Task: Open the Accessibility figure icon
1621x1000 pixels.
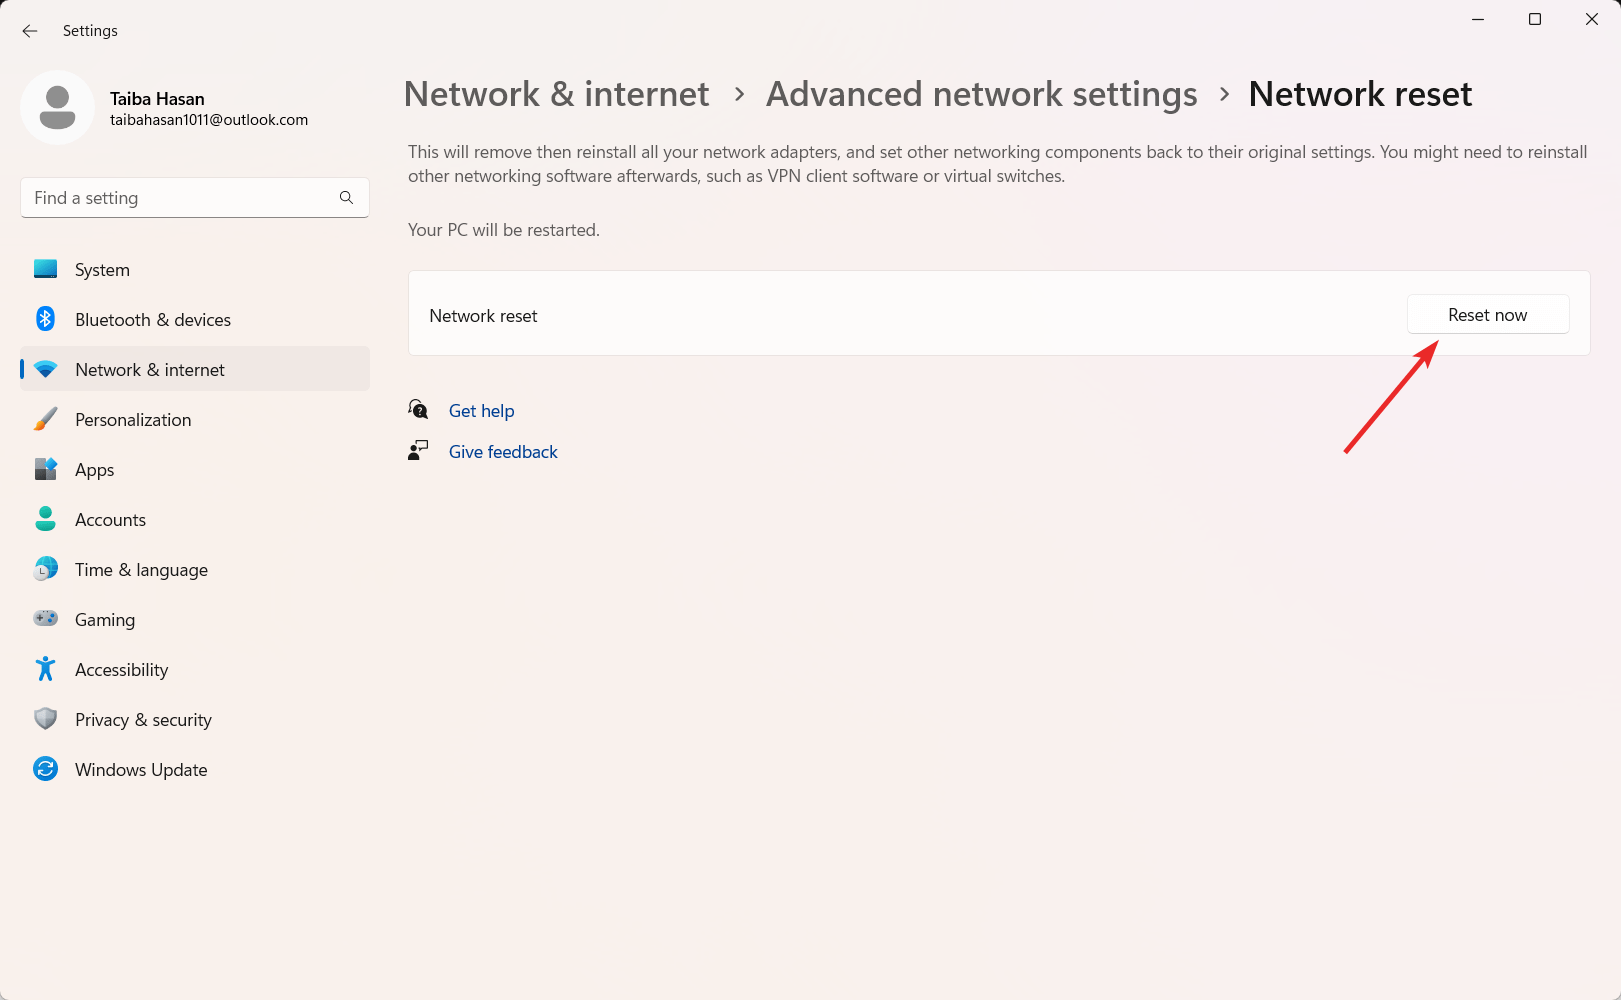Action: click(46, 669)
